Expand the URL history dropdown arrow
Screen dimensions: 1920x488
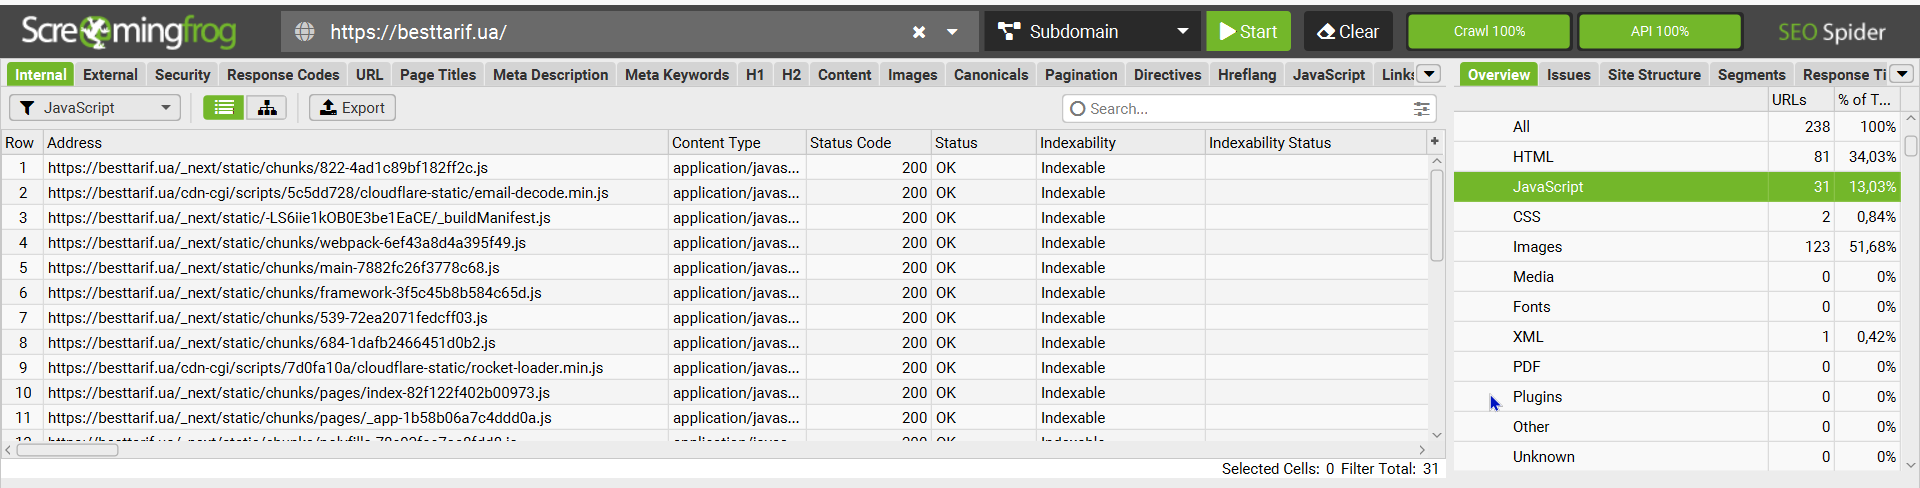pos(952,32)
